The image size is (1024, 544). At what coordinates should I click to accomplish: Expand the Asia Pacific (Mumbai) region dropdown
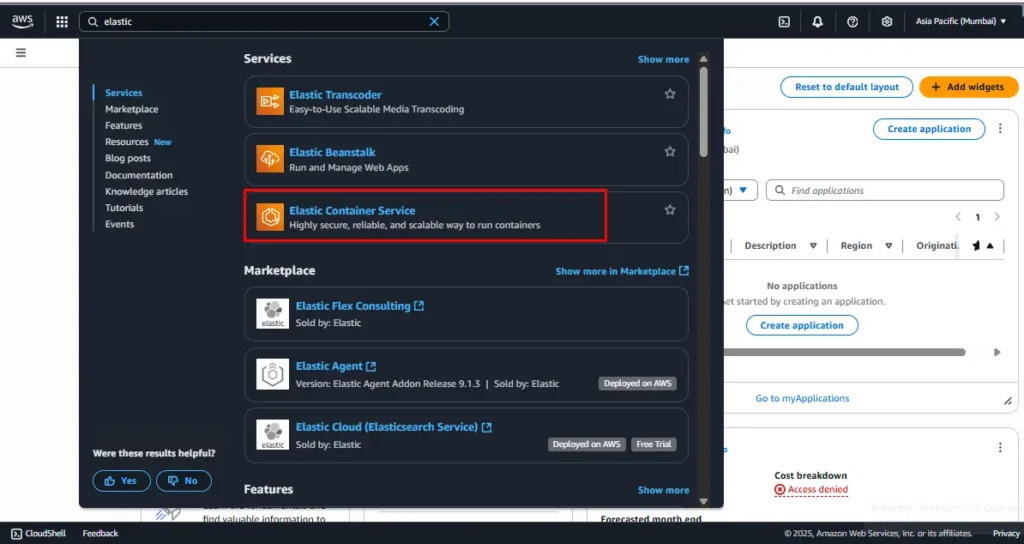point(961,22)
